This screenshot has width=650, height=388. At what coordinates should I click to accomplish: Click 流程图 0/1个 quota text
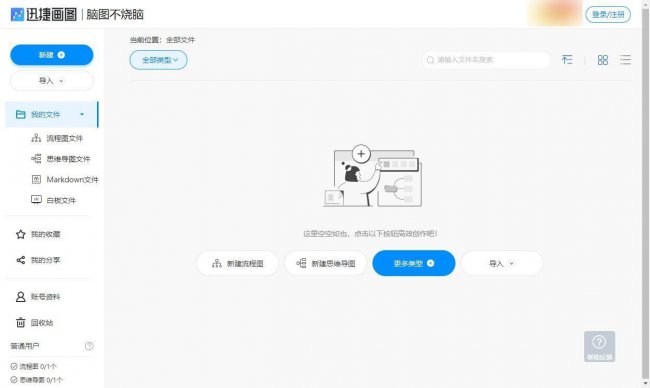tap(38, 366)
